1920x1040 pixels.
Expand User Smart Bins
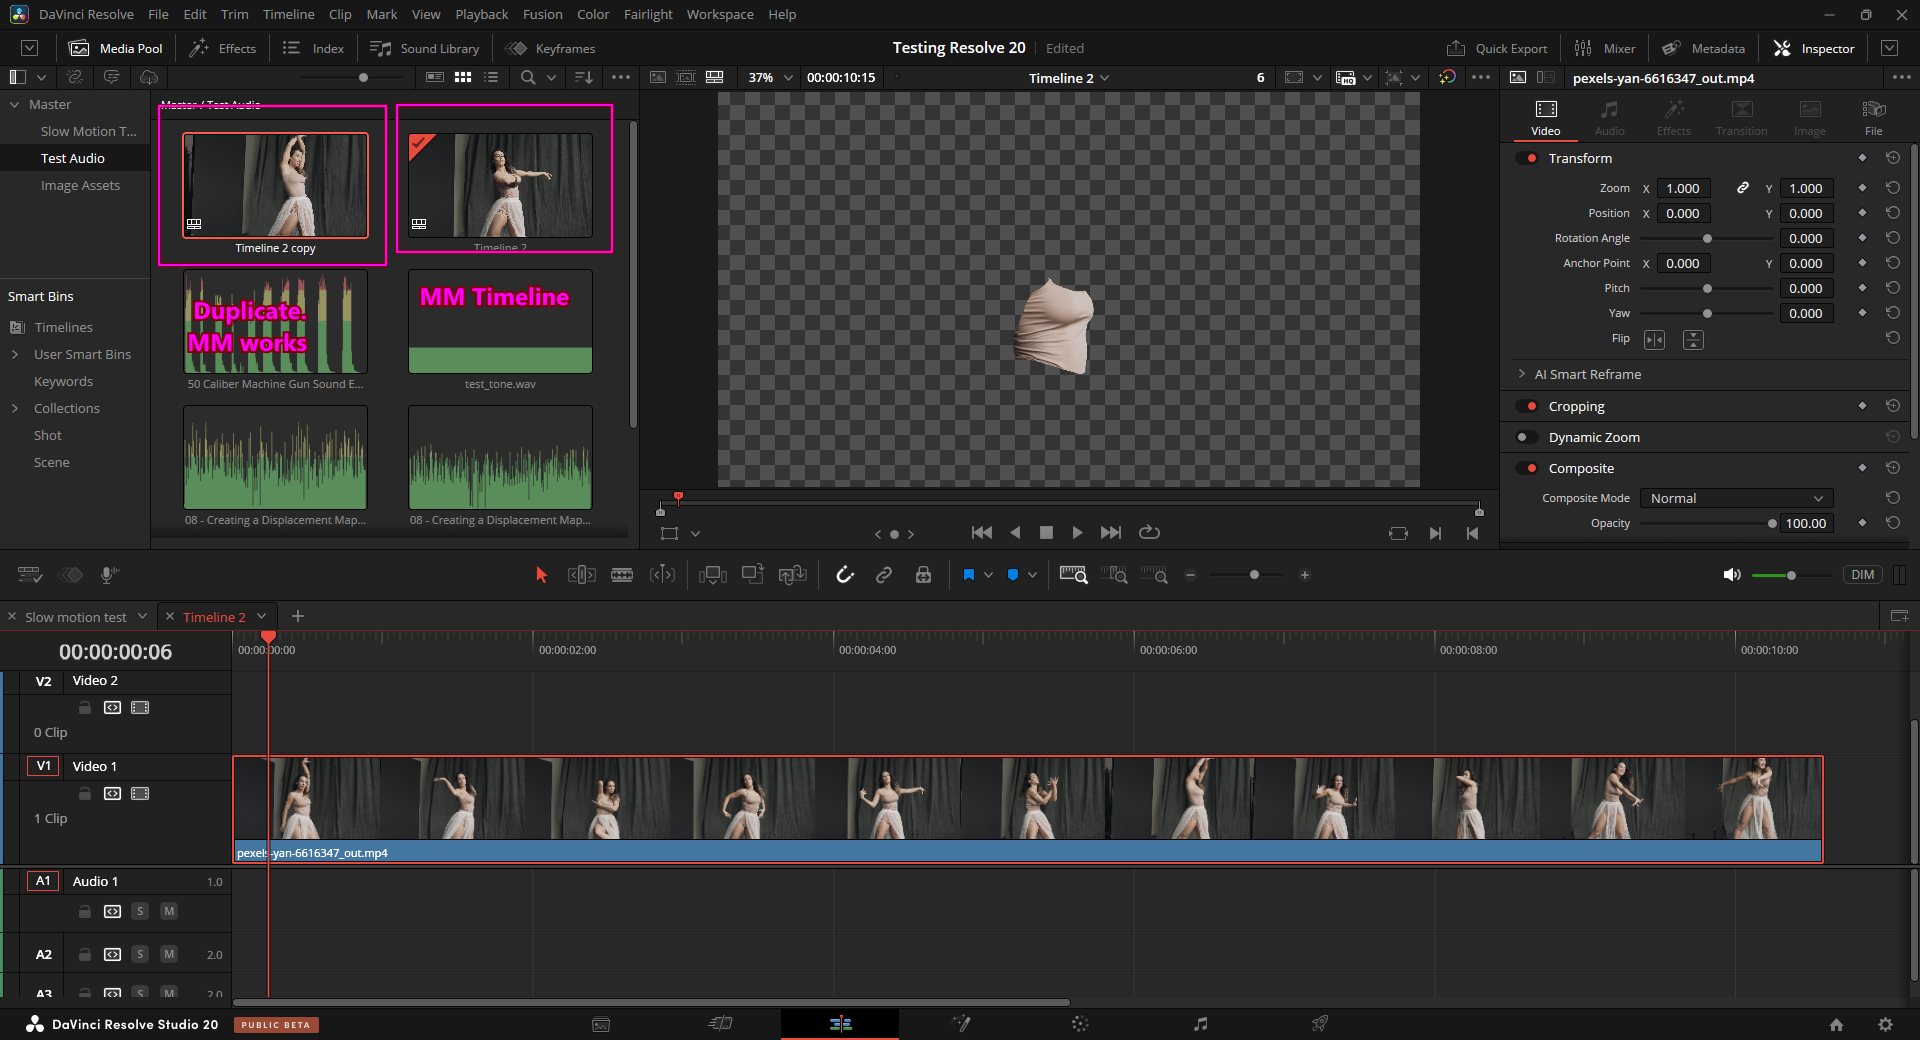point(15,354)
